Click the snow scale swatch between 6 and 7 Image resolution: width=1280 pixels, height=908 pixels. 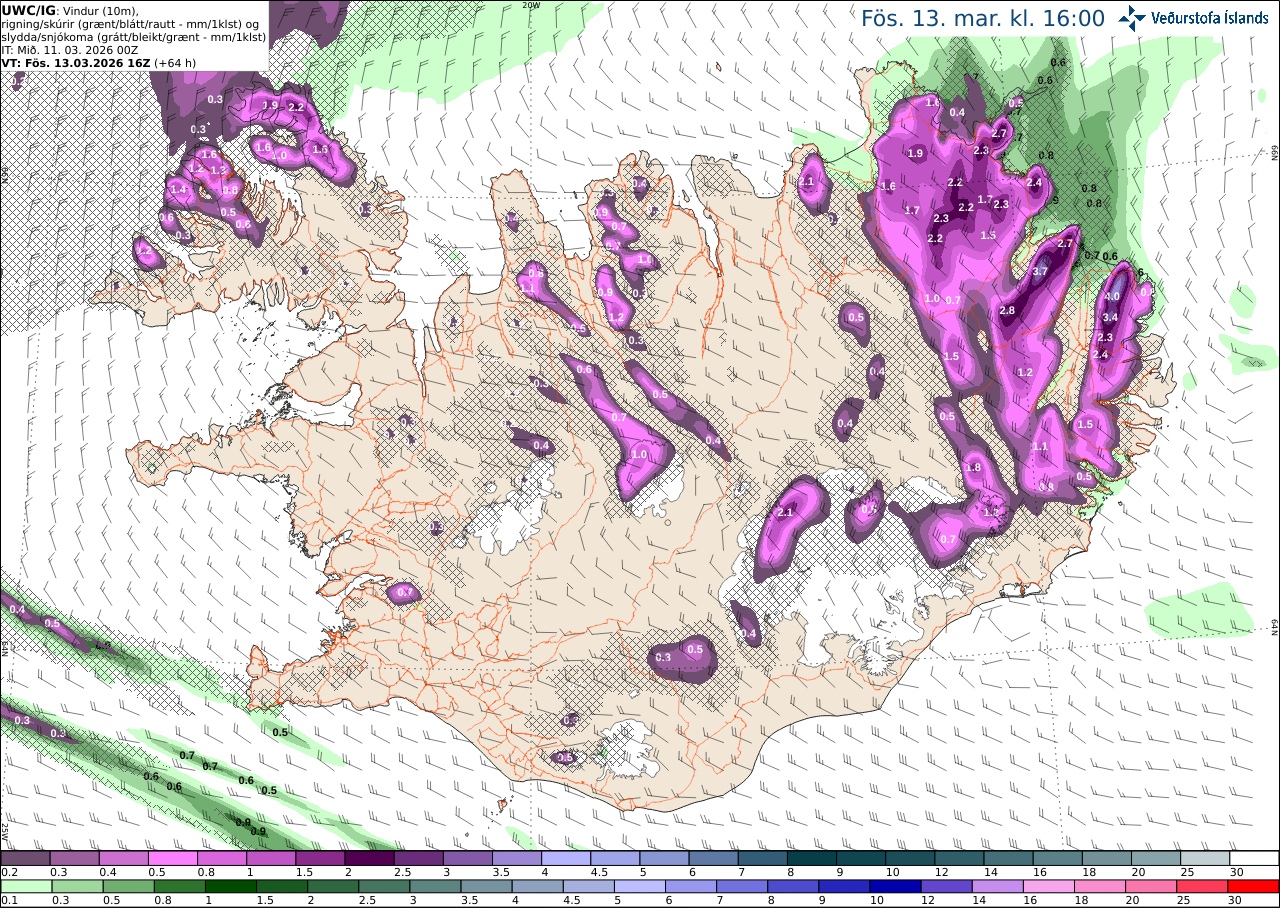click(714, 858)
